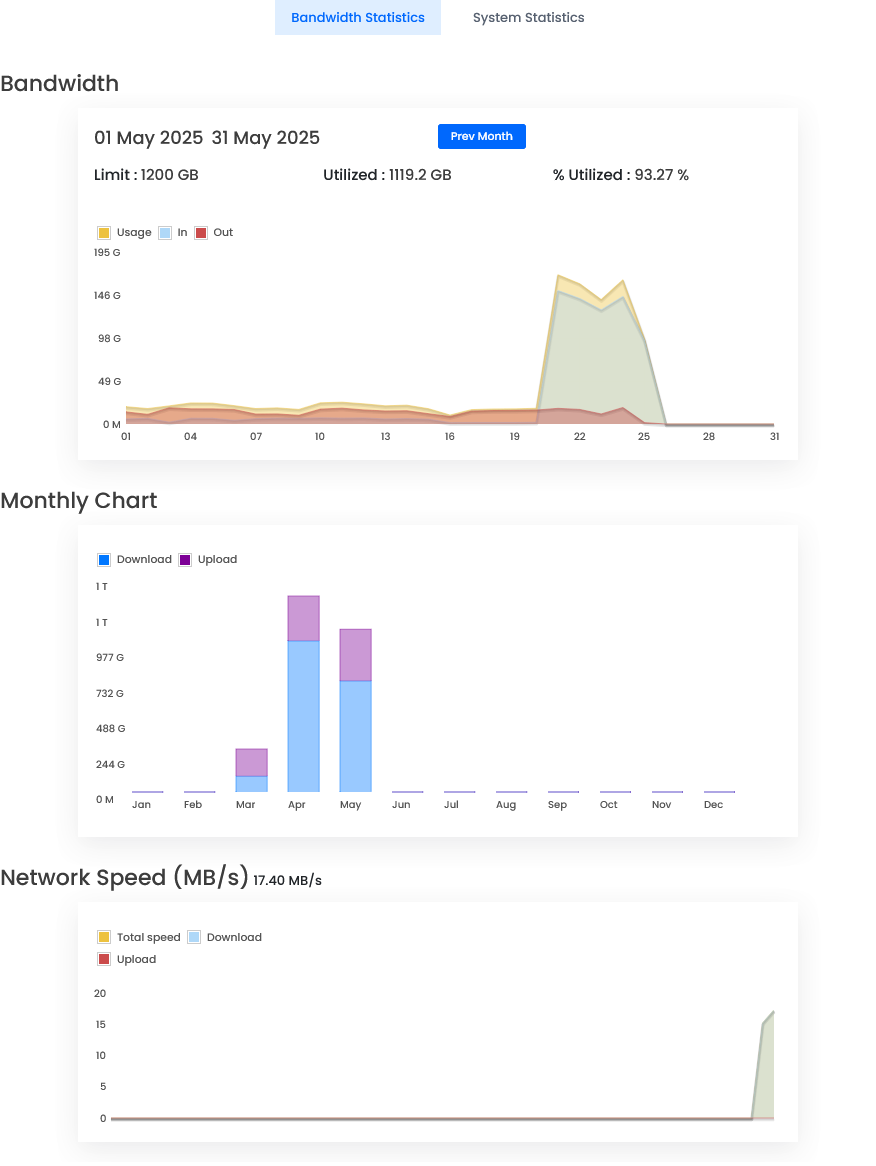Toggle the Usage legend in Bandwidth chart
The image size is (876, 1166).
click(124, 232)
